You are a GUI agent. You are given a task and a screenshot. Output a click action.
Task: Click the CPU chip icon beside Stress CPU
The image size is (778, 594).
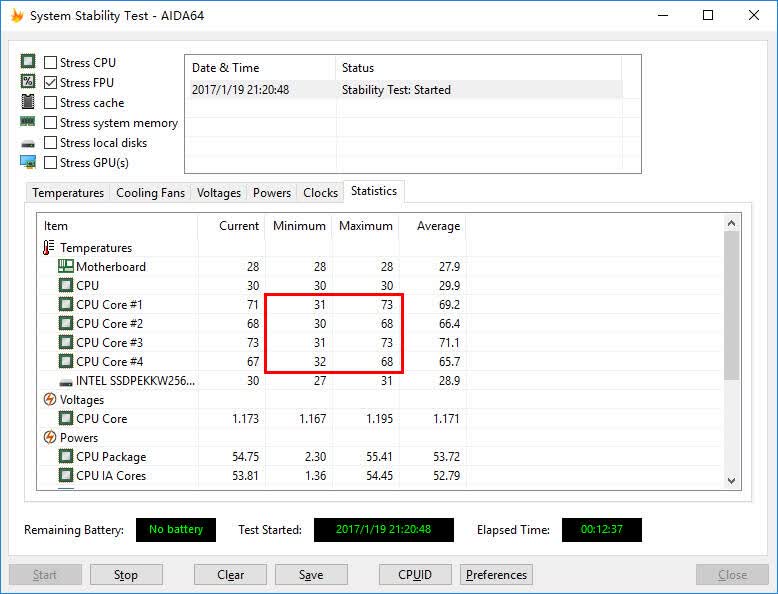[28, 62]
